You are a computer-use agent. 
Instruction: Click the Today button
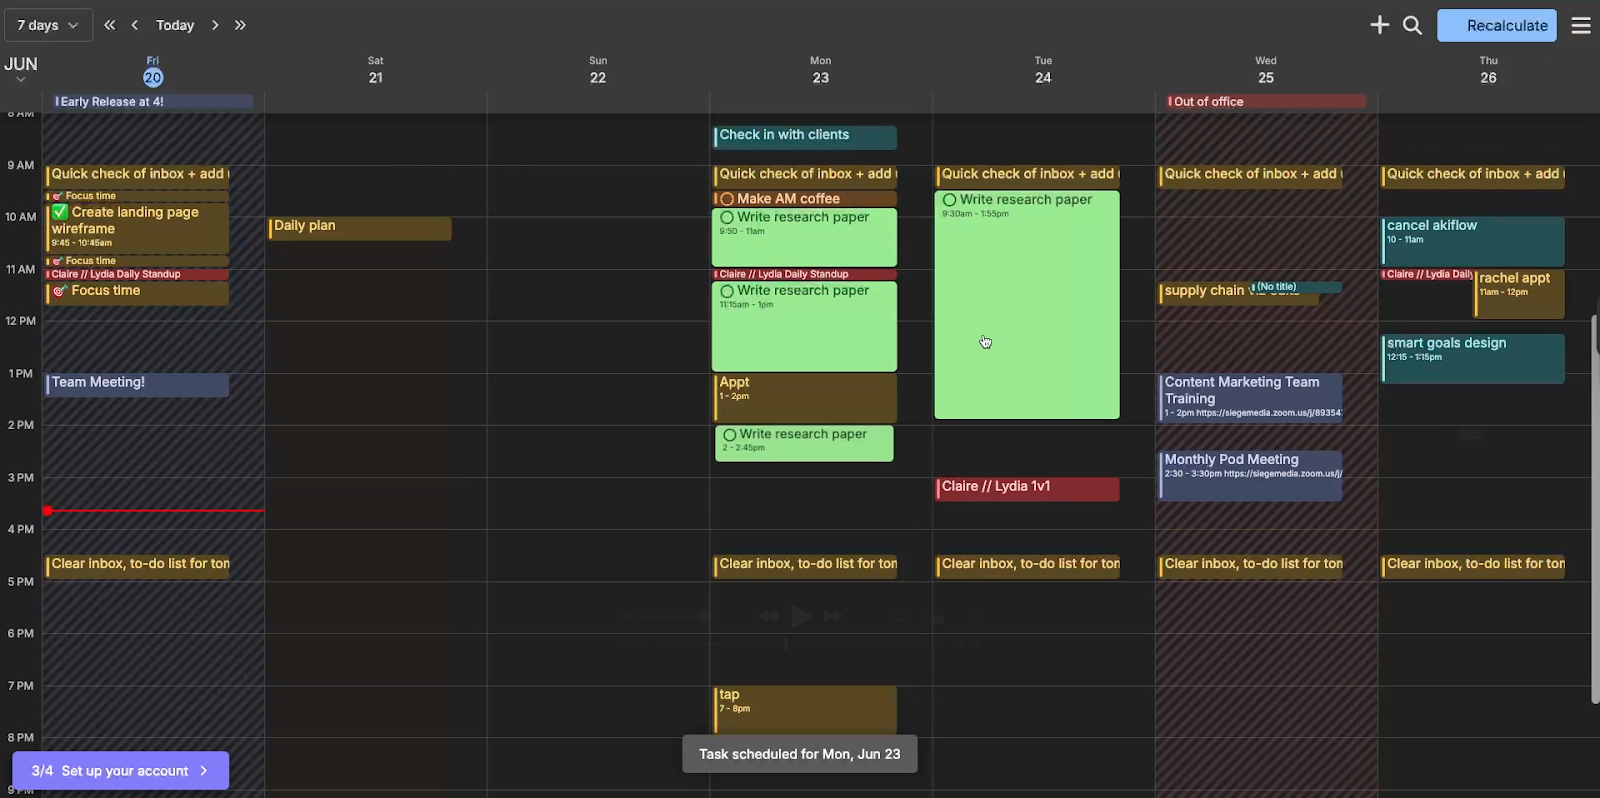[175, 25]
